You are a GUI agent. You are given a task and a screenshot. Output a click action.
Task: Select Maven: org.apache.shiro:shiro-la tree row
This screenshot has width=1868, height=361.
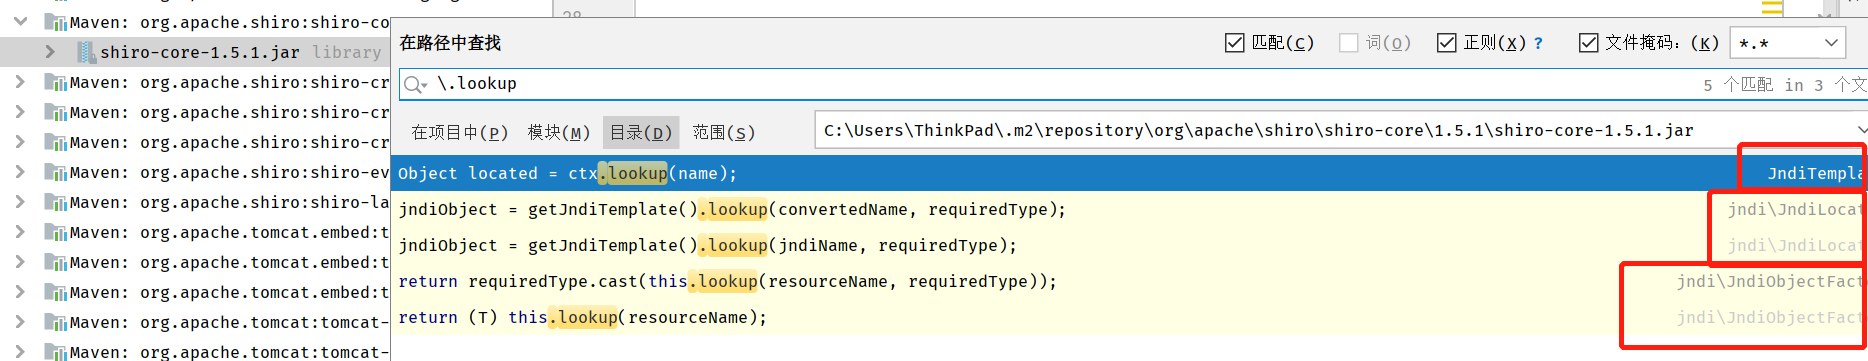tap(195, 202)
